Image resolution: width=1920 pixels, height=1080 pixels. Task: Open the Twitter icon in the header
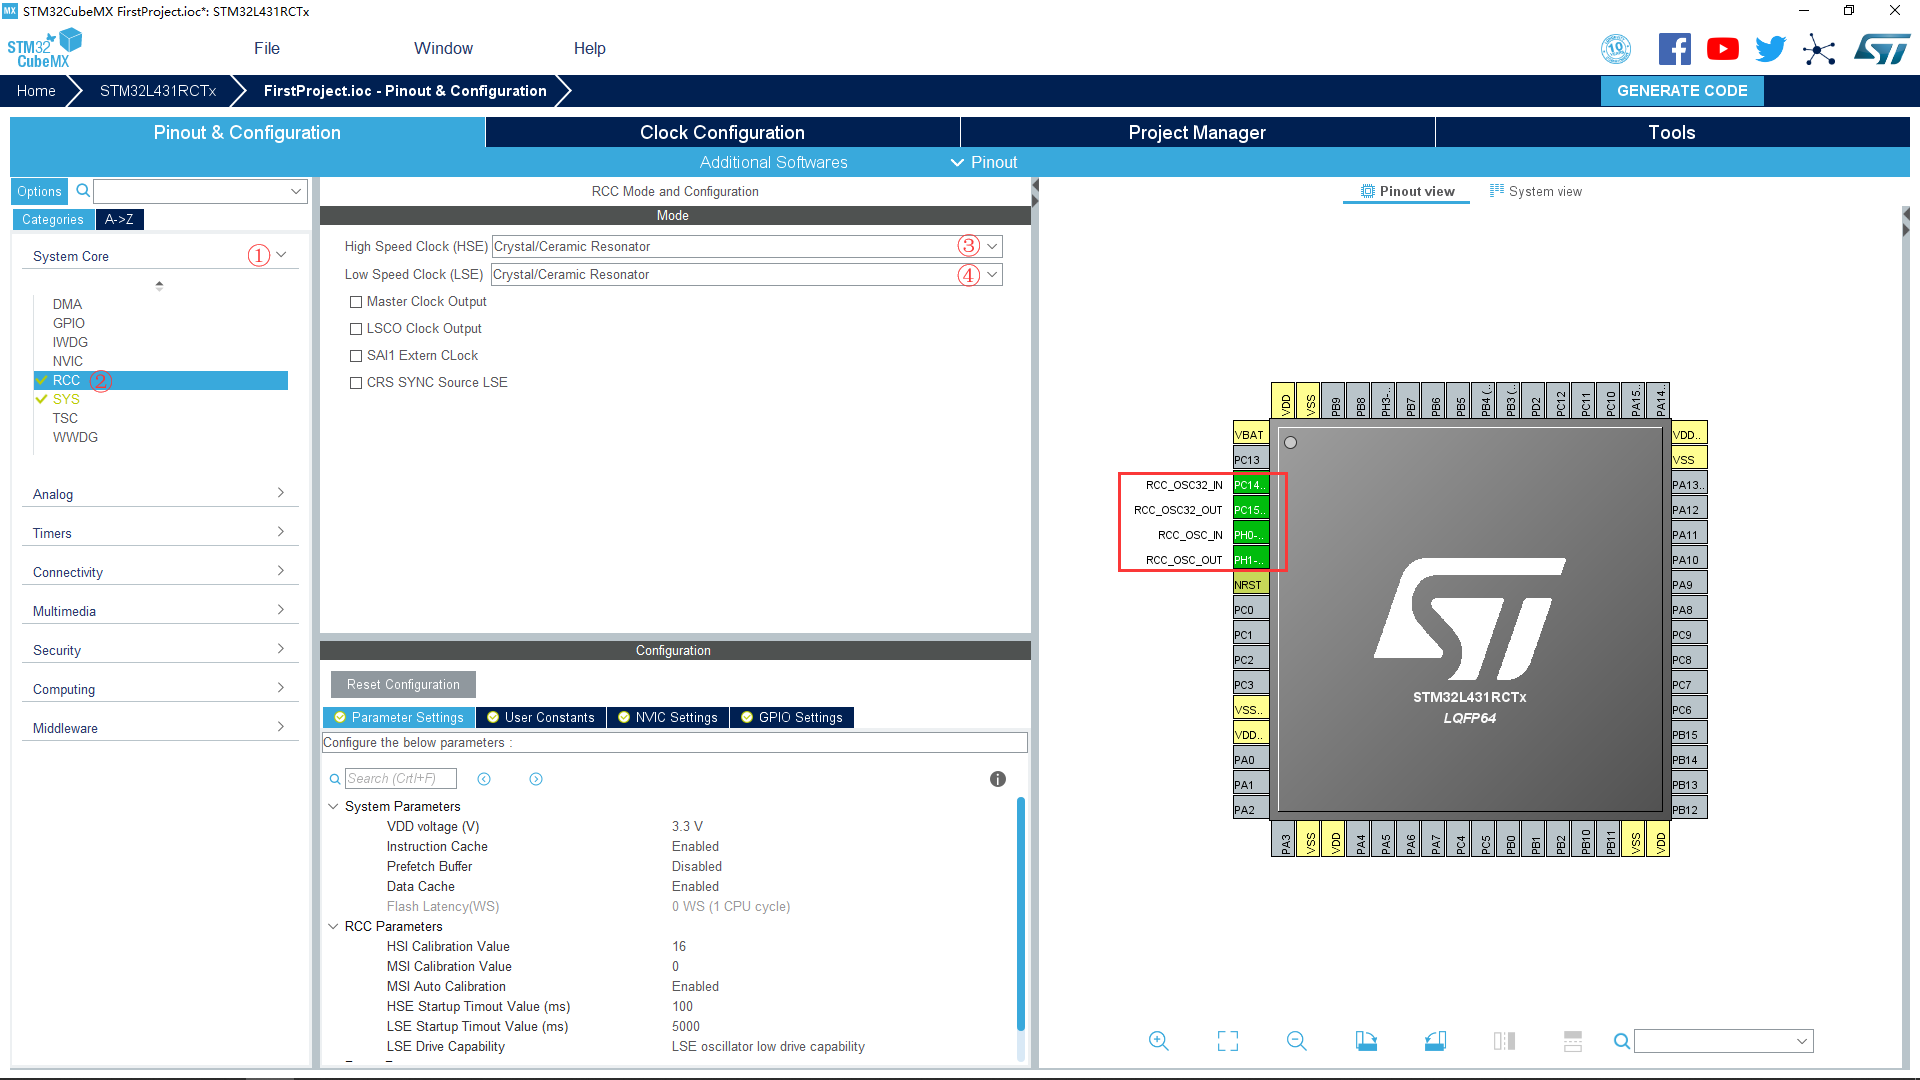pos(1770,47)
